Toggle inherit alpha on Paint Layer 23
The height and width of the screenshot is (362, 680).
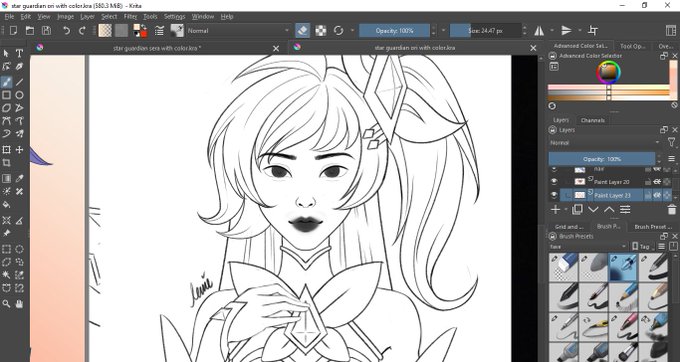[x=657, y=196]
